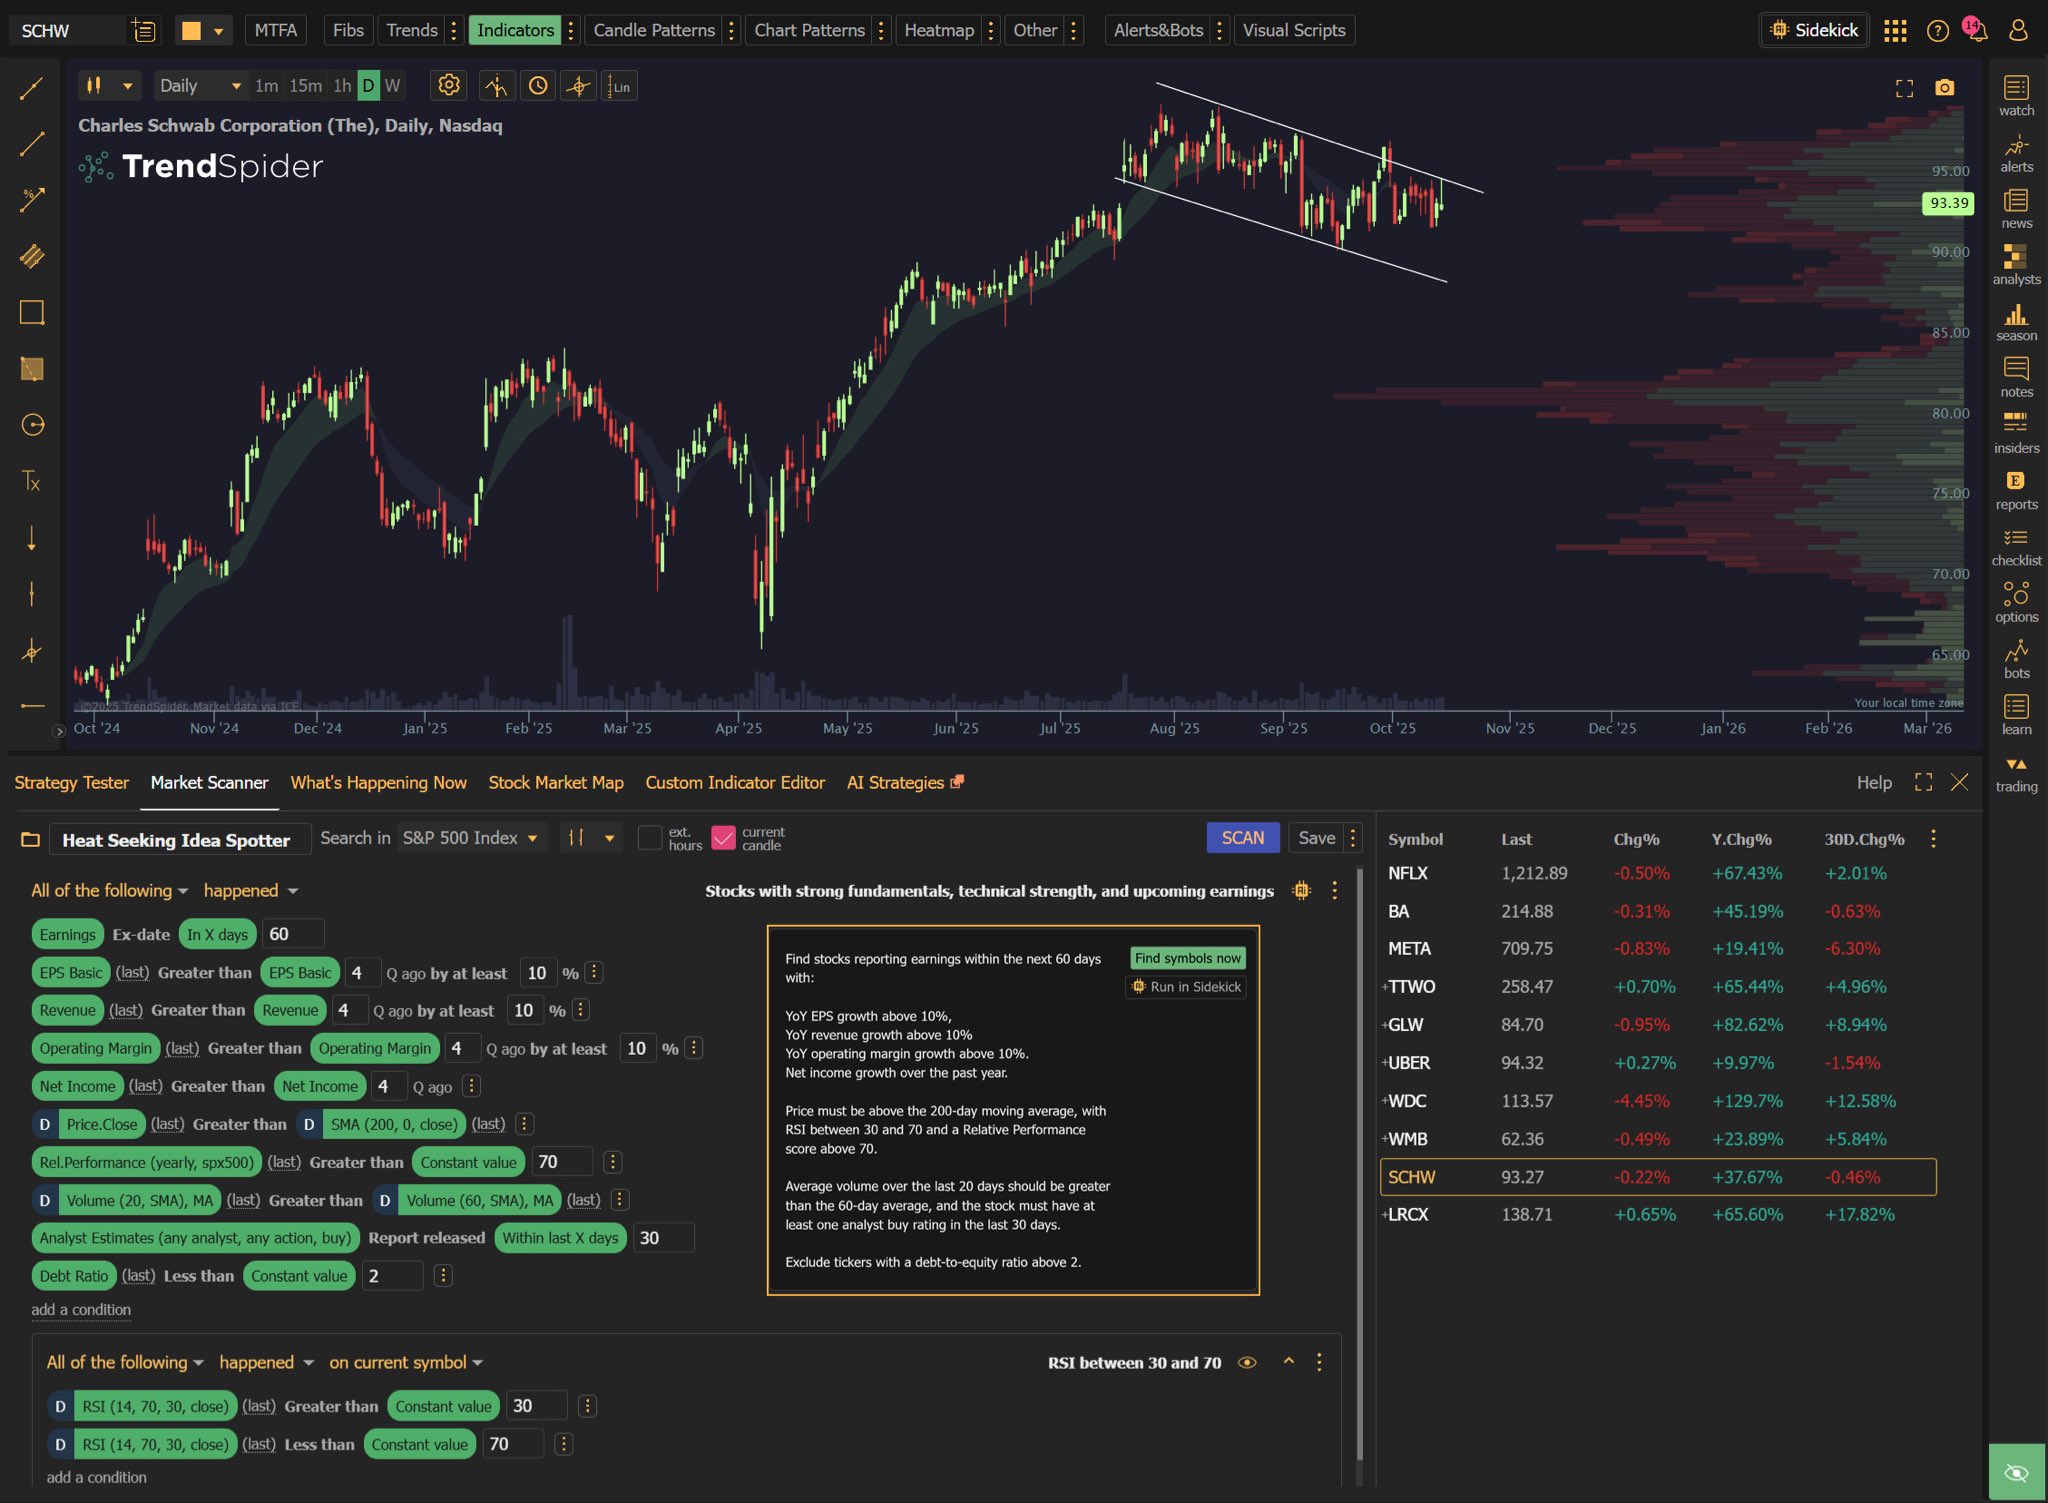
Task: Uncheck the current candle checkbox
Action: 723,838
